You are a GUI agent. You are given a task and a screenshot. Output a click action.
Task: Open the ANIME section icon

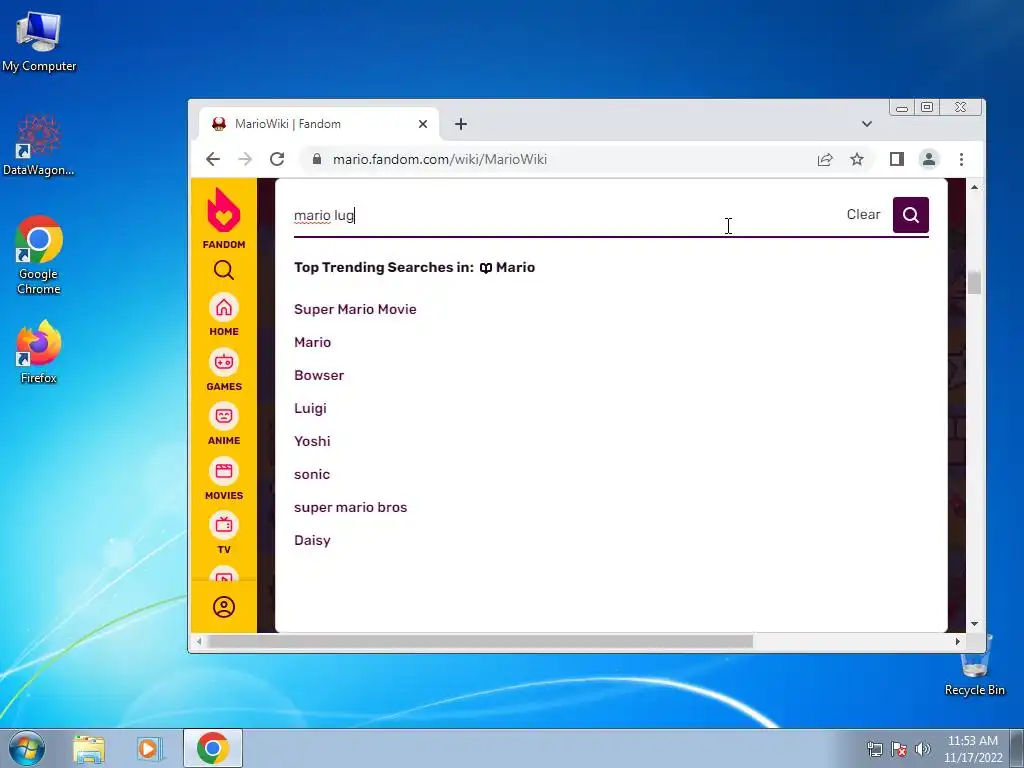[223, 417]
